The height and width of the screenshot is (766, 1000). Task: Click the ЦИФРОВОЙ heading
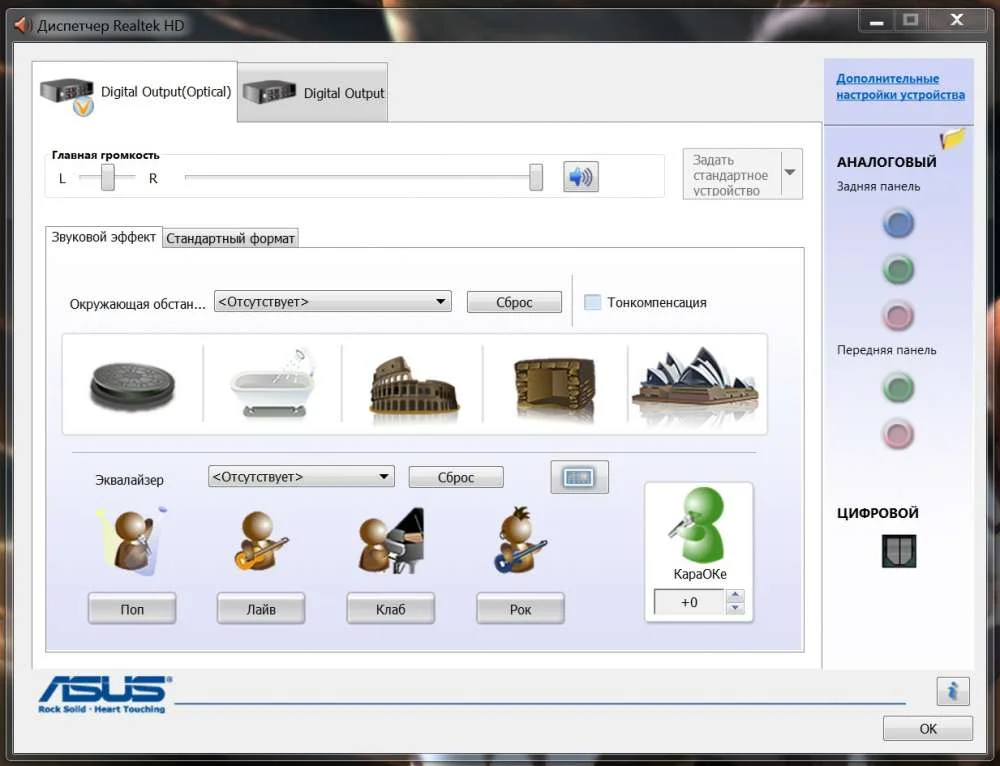(x=878, y=513)
